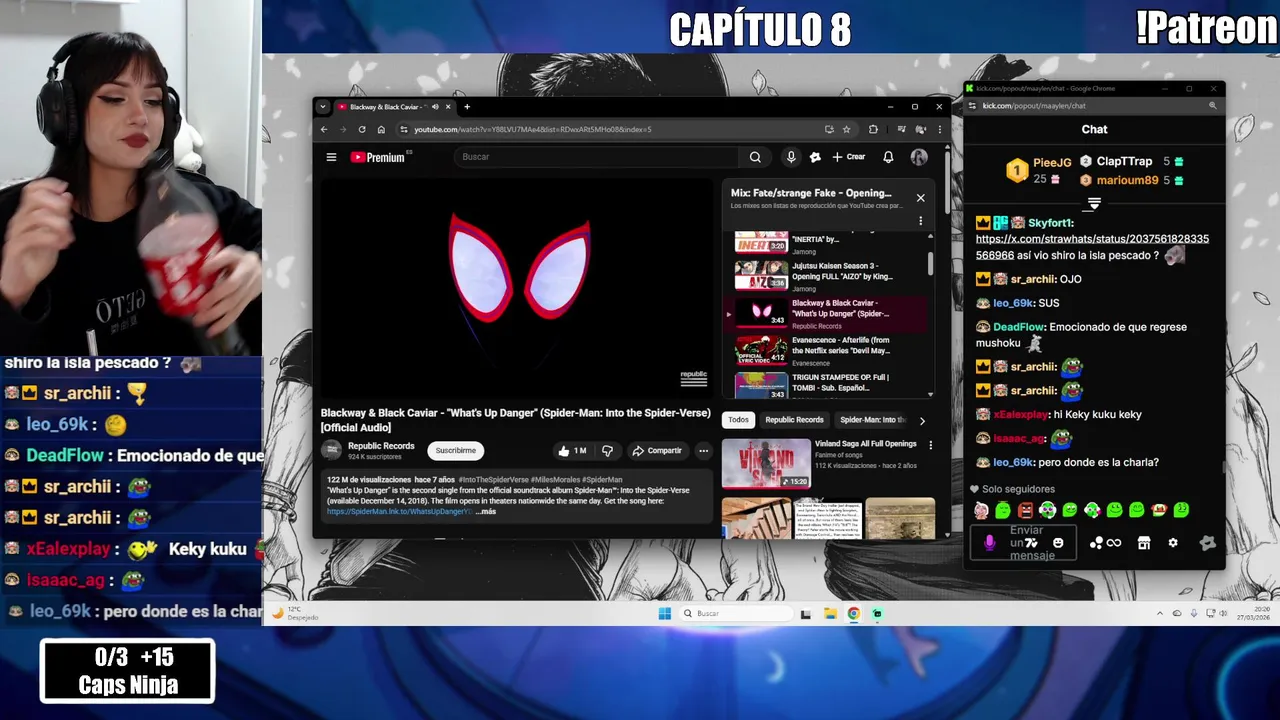1280x720 pixels.
Task: Click the YouTube Buscar search field
Action: [598, 157]
